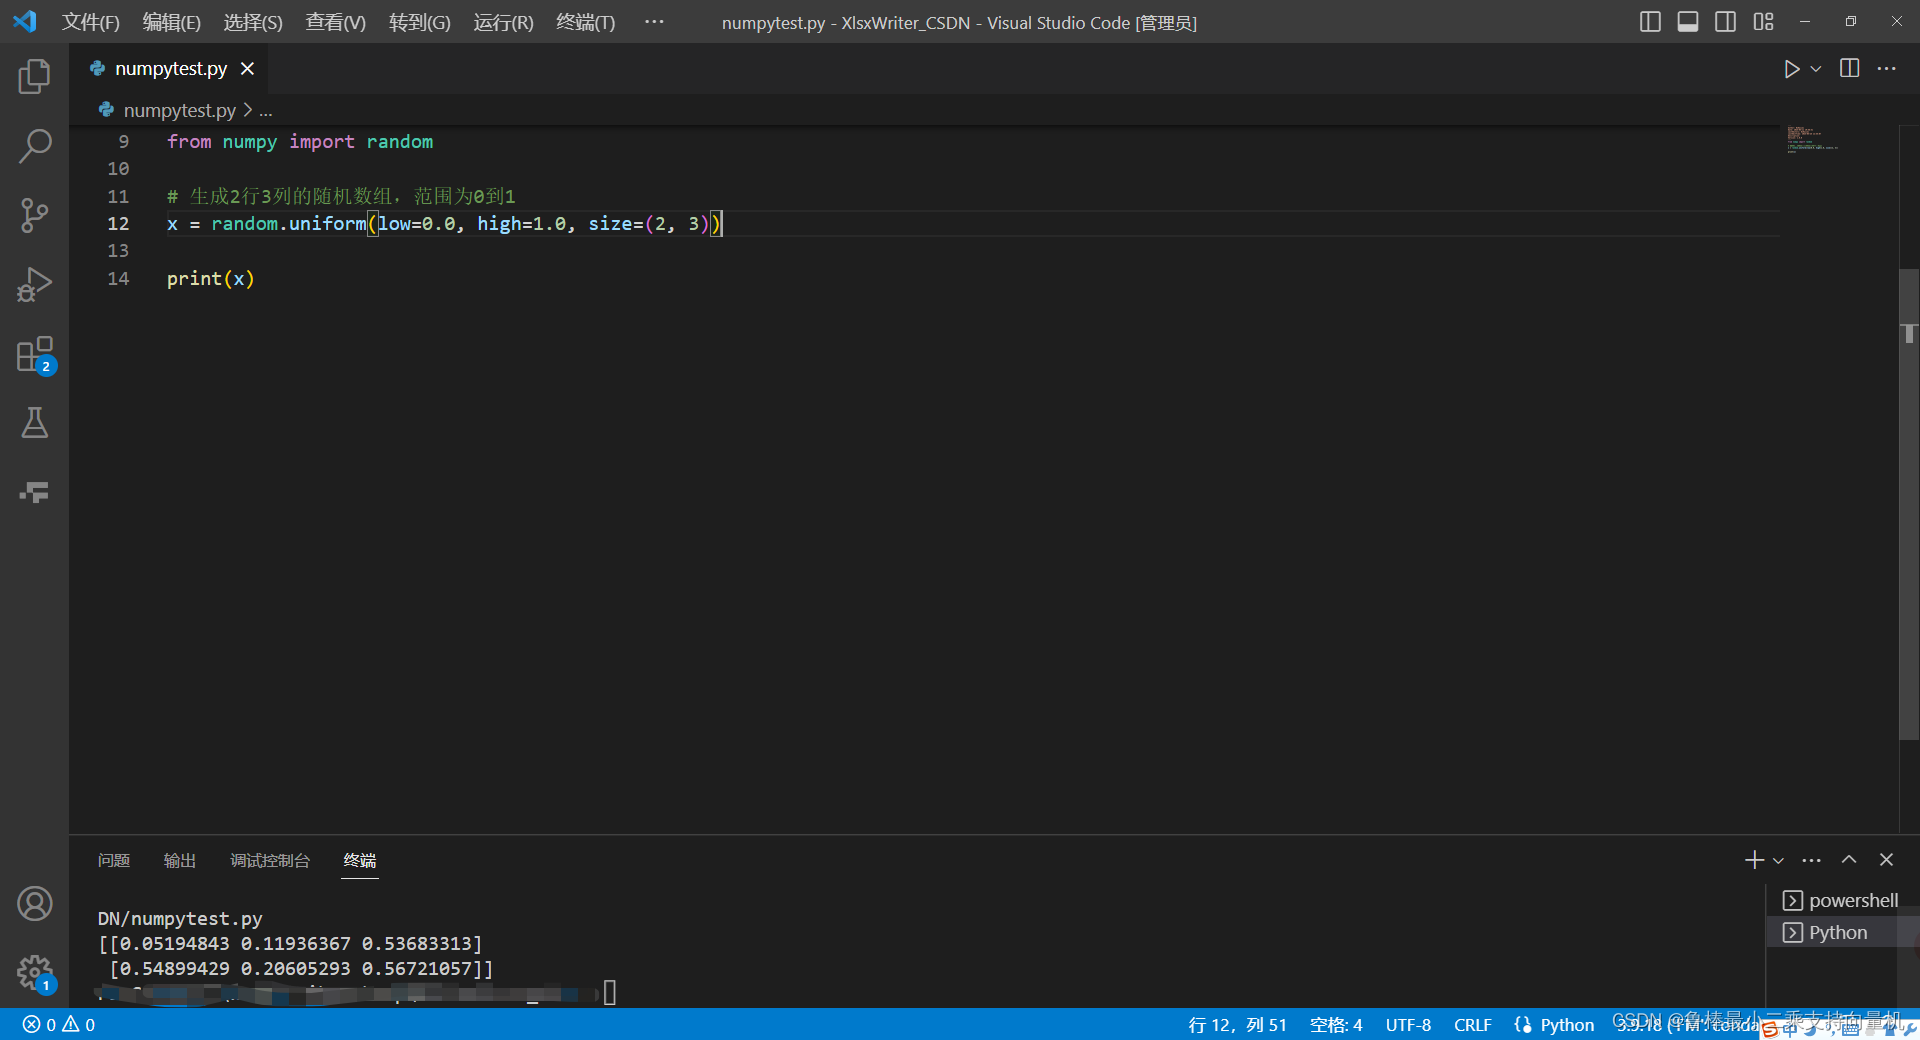Change indentation via 空格: 4
1920x1040 pixels.
[1336, 1024]
